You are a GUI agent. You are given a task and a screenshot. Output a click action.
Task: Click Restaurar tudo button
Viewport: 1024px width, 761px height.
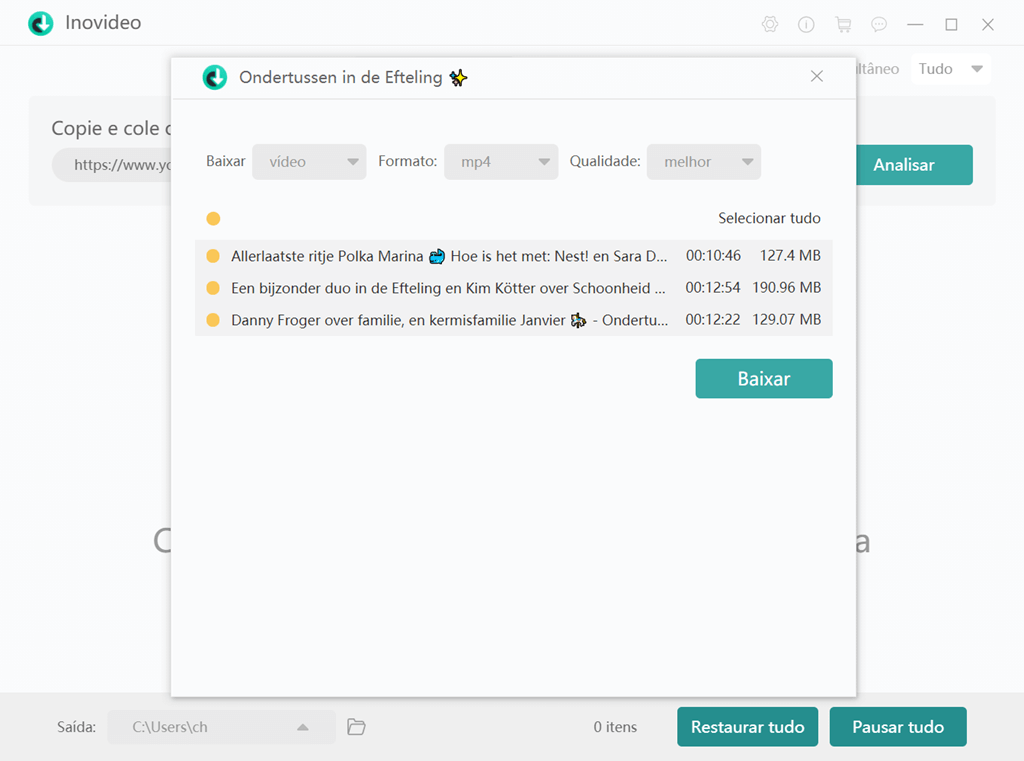(x=747, y=726)
